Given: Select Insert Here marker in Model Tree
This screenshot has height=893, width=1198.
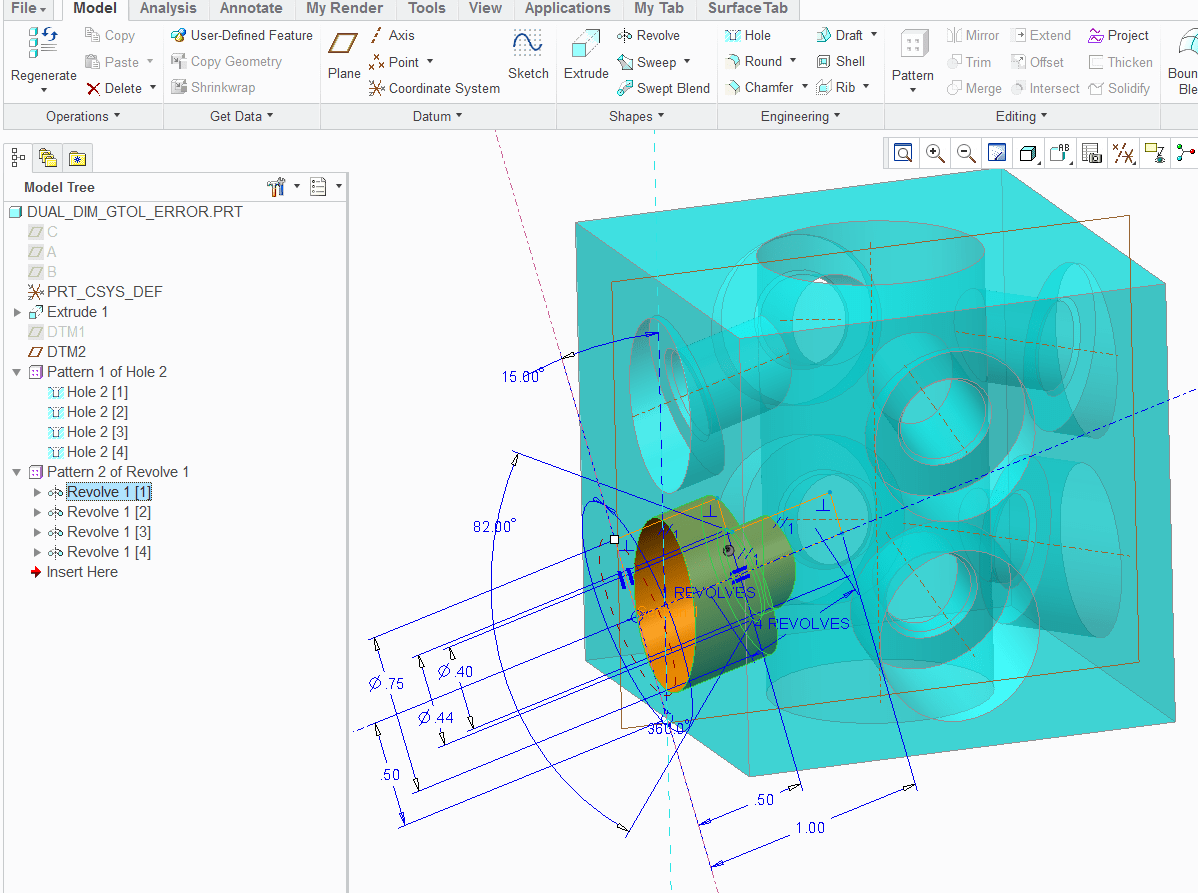Looking at the screenshot, I should click(81, 571).
